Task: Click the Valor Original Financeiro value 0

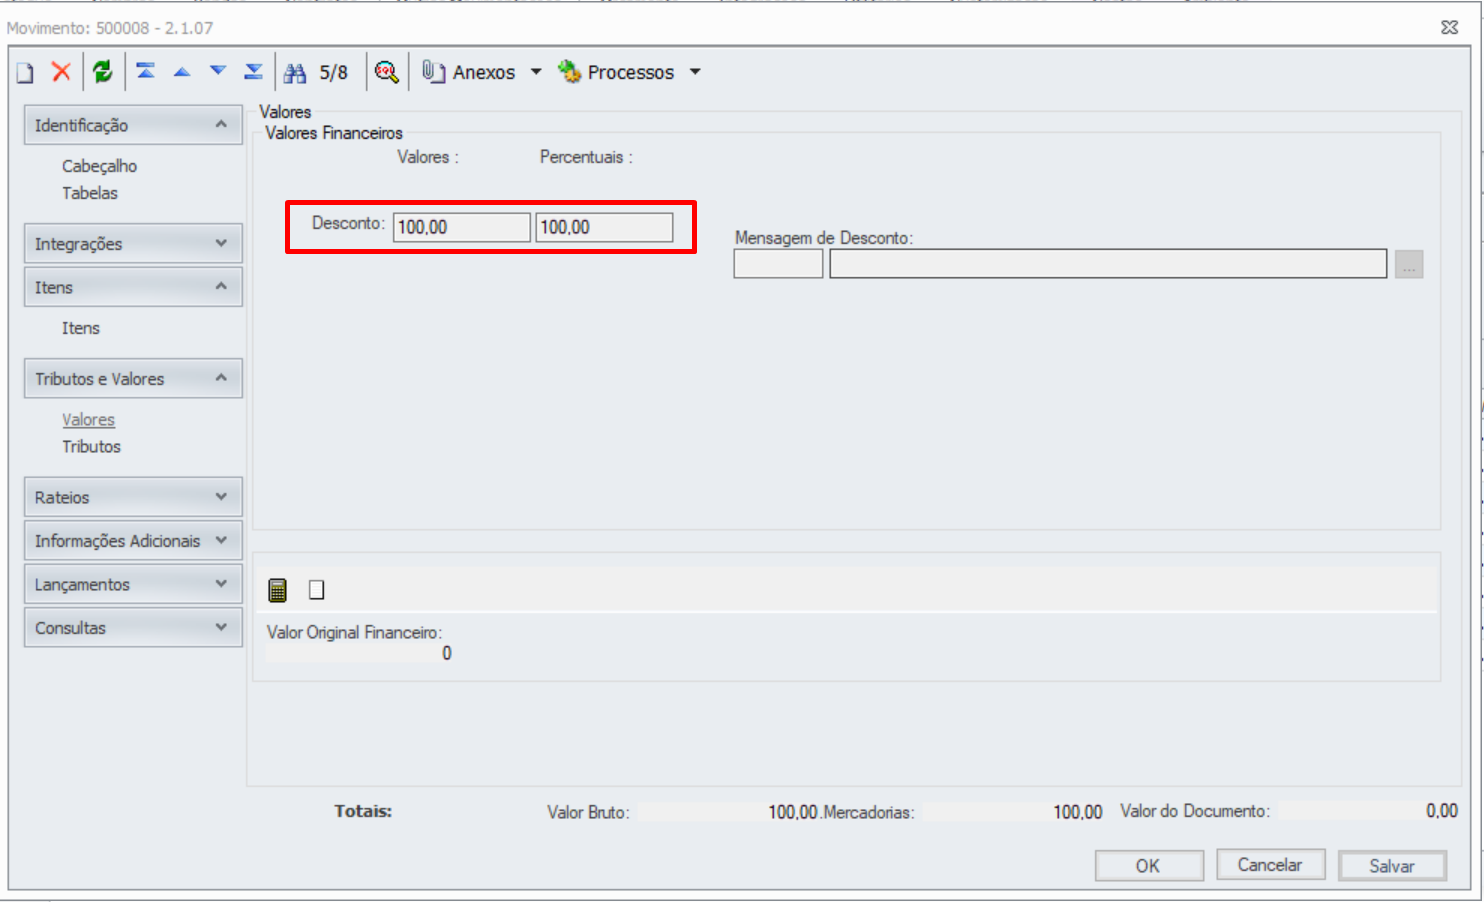Action: click(x=446, y=653)
